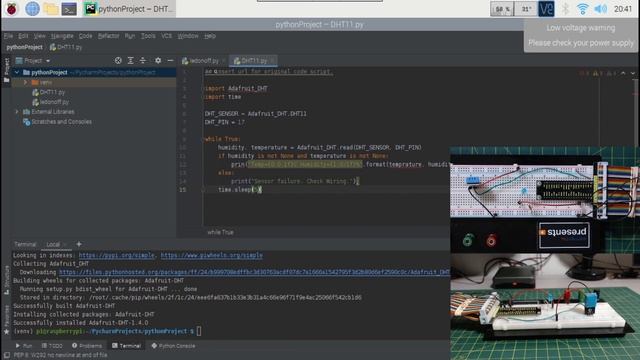Open the Run menu
Viewport: 640px width, 360px height.
pos(130,36)
